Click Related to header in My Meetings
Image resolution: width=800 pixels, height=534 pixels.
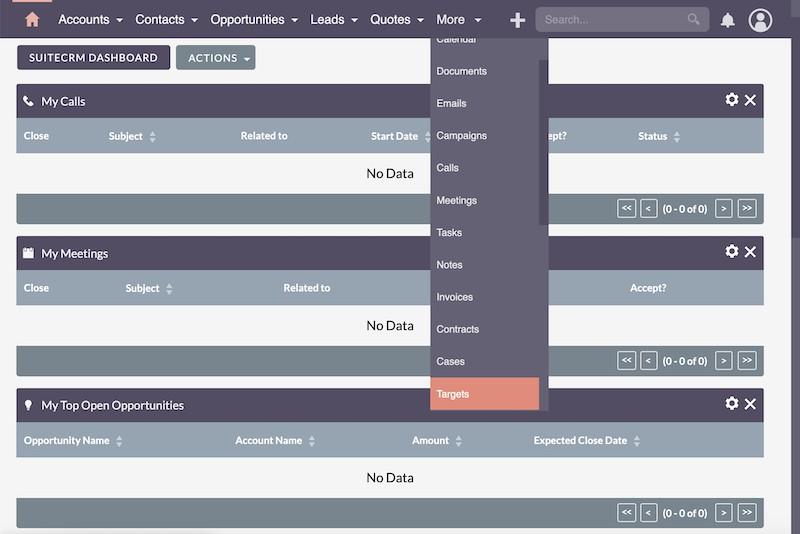click(x=307, y=288)
